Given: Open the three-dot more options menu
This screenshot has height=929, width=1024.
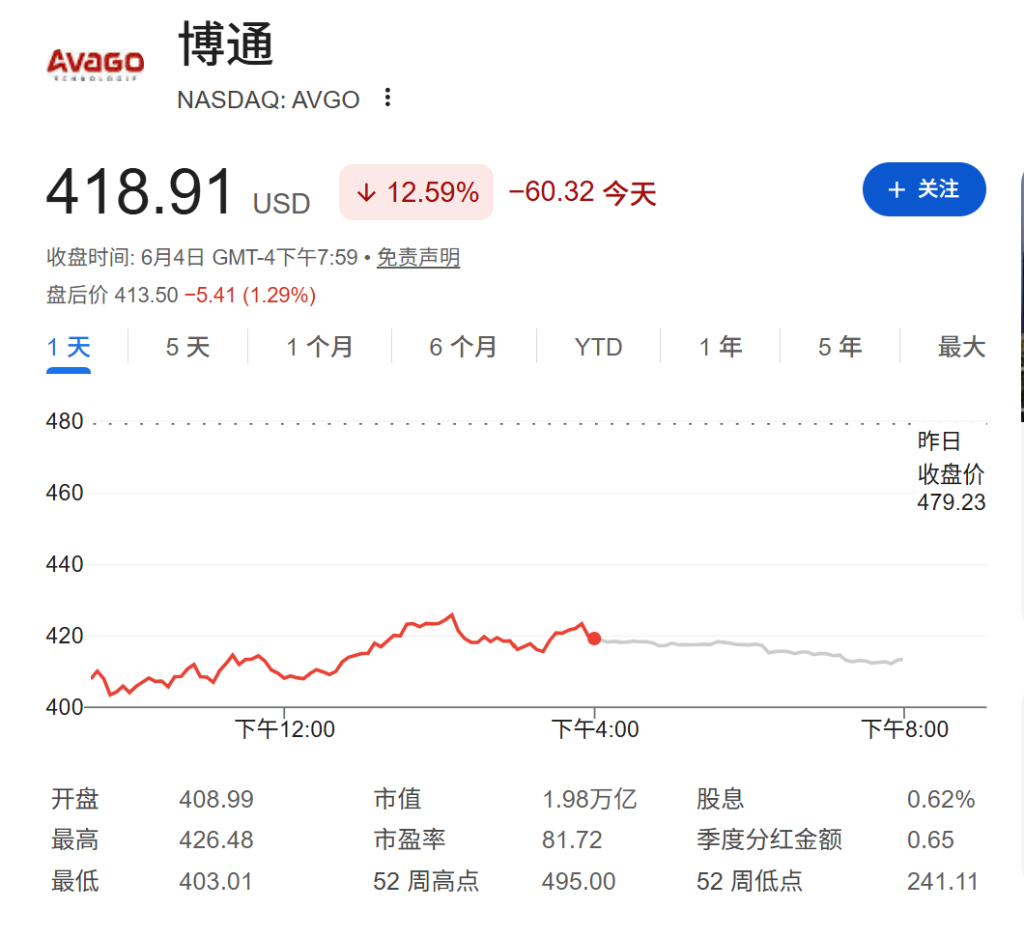Looking at the screenshot, I should (x=388, y=98).
